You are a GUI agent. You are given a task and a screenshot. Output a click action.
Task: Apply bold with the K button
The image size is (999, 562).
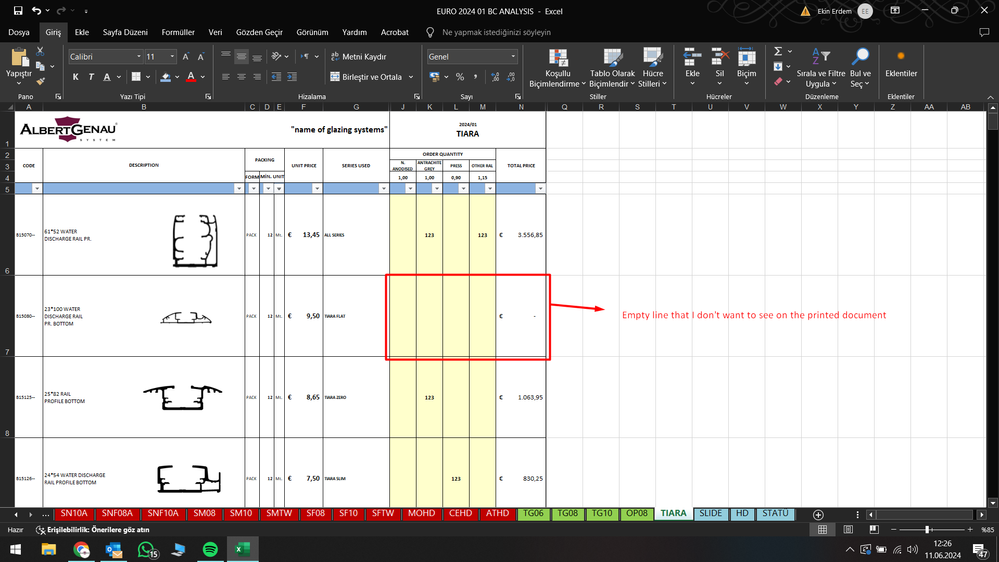pyautogui.click(x=75, y=77)
